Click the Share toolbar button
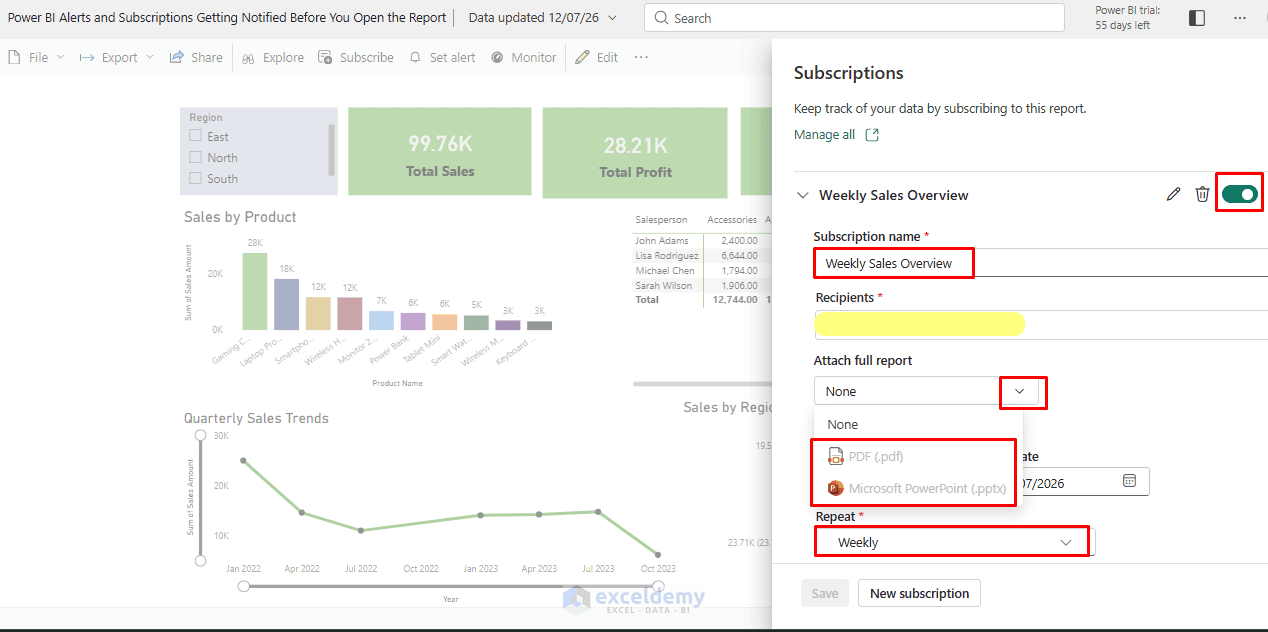This screenshot has width=1268, height=632. click(x=196, y=57)
